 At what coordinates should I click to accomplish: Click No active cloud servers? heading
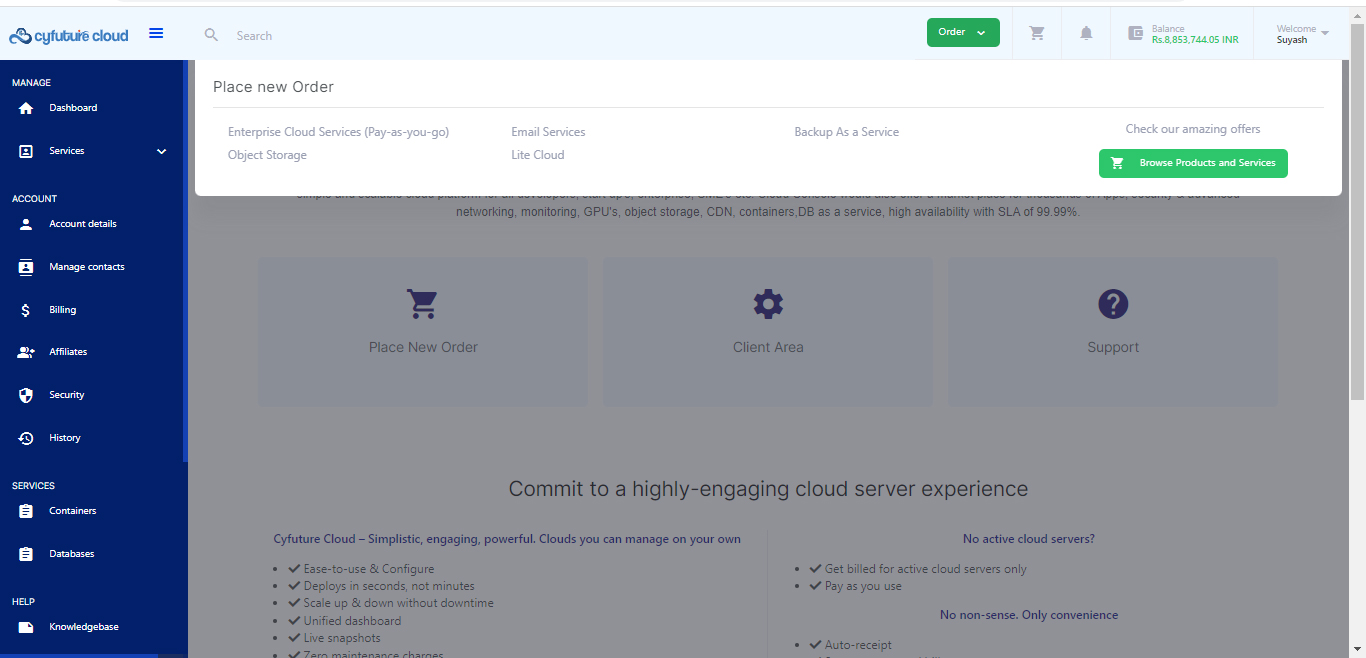tap(1029, 539)
